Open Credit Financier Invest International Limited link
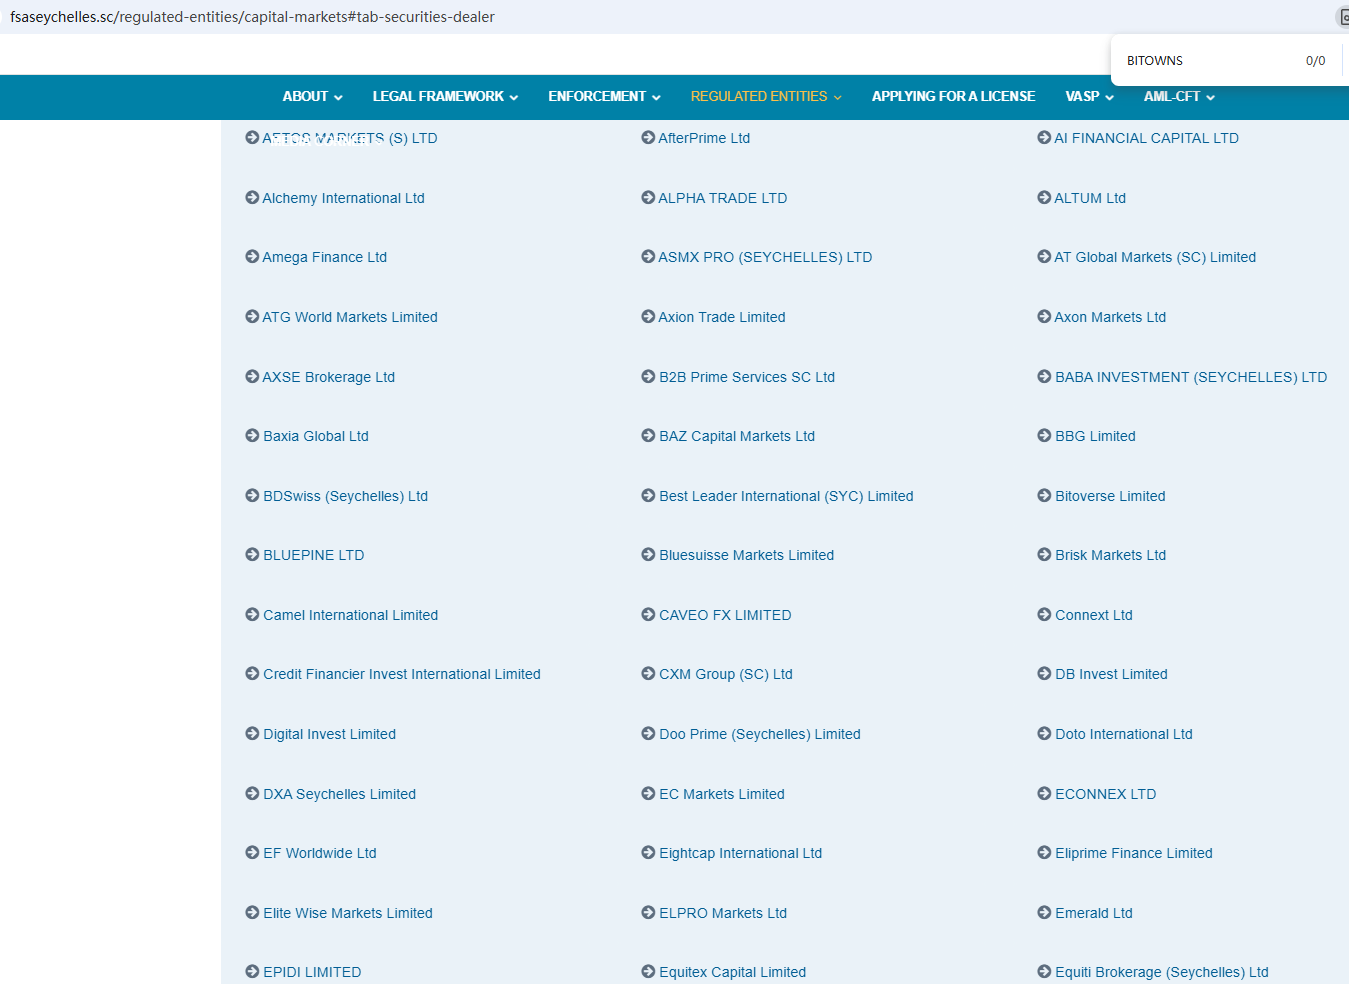 tap(402, 674)
